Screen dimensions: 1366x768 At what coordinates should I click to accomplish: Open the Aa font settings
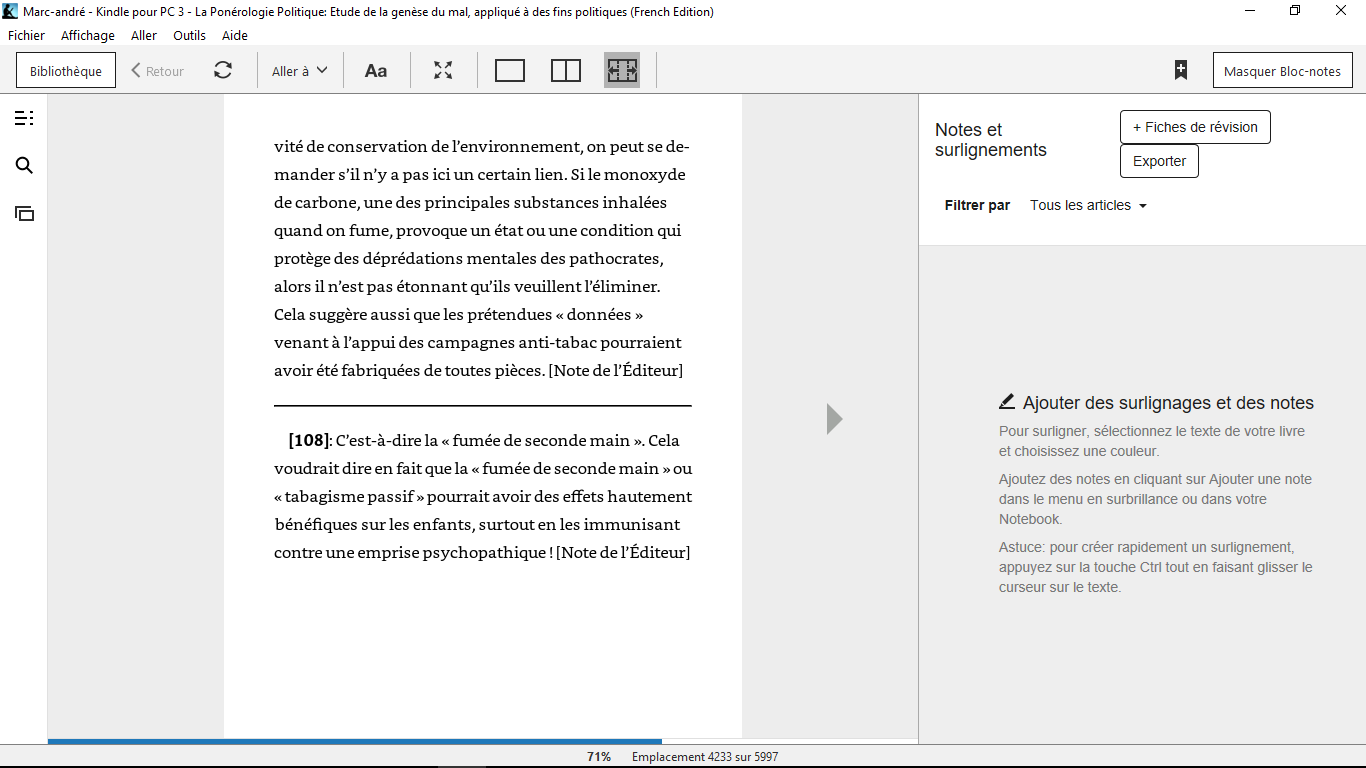coord(376,71)
